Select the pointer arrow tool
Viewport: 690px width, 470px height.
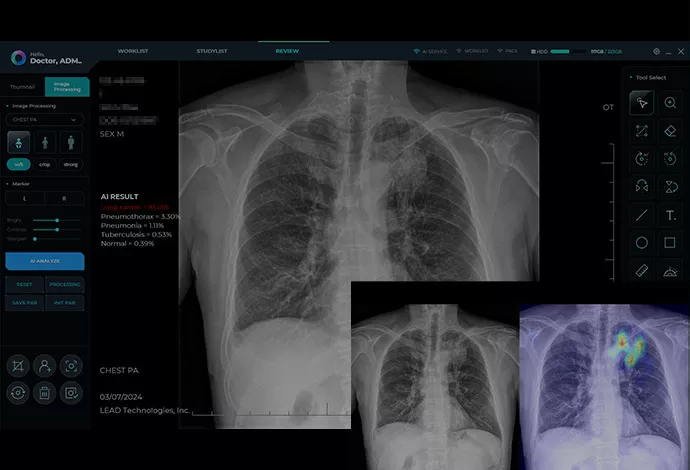(642, 103)
